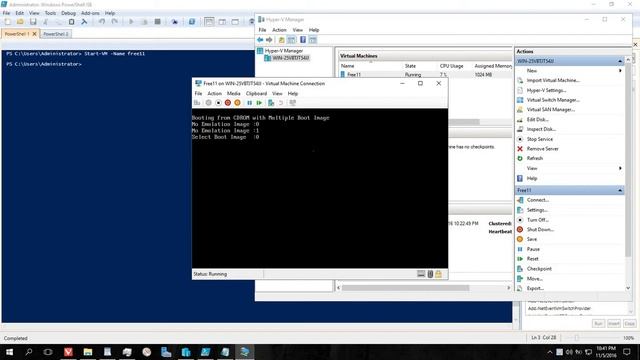Click Export action under Free11
The width and height of the screenshot is (640, 360).
coord(535,289)
